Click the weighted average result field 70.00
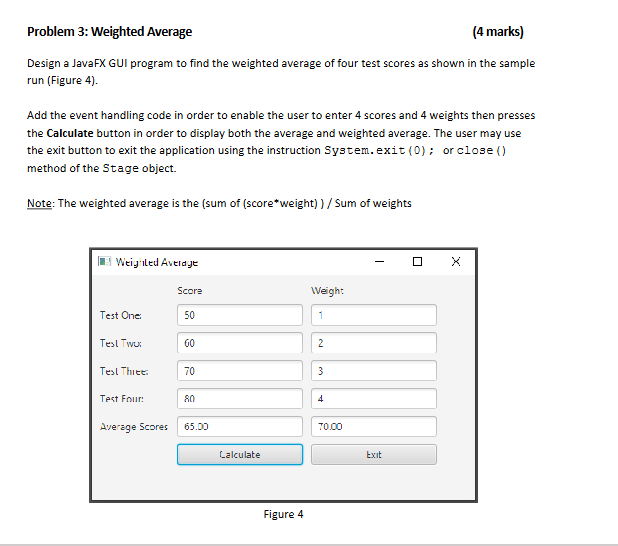The width and height of the screenshot is (618, 546). [x=374, y=427]
